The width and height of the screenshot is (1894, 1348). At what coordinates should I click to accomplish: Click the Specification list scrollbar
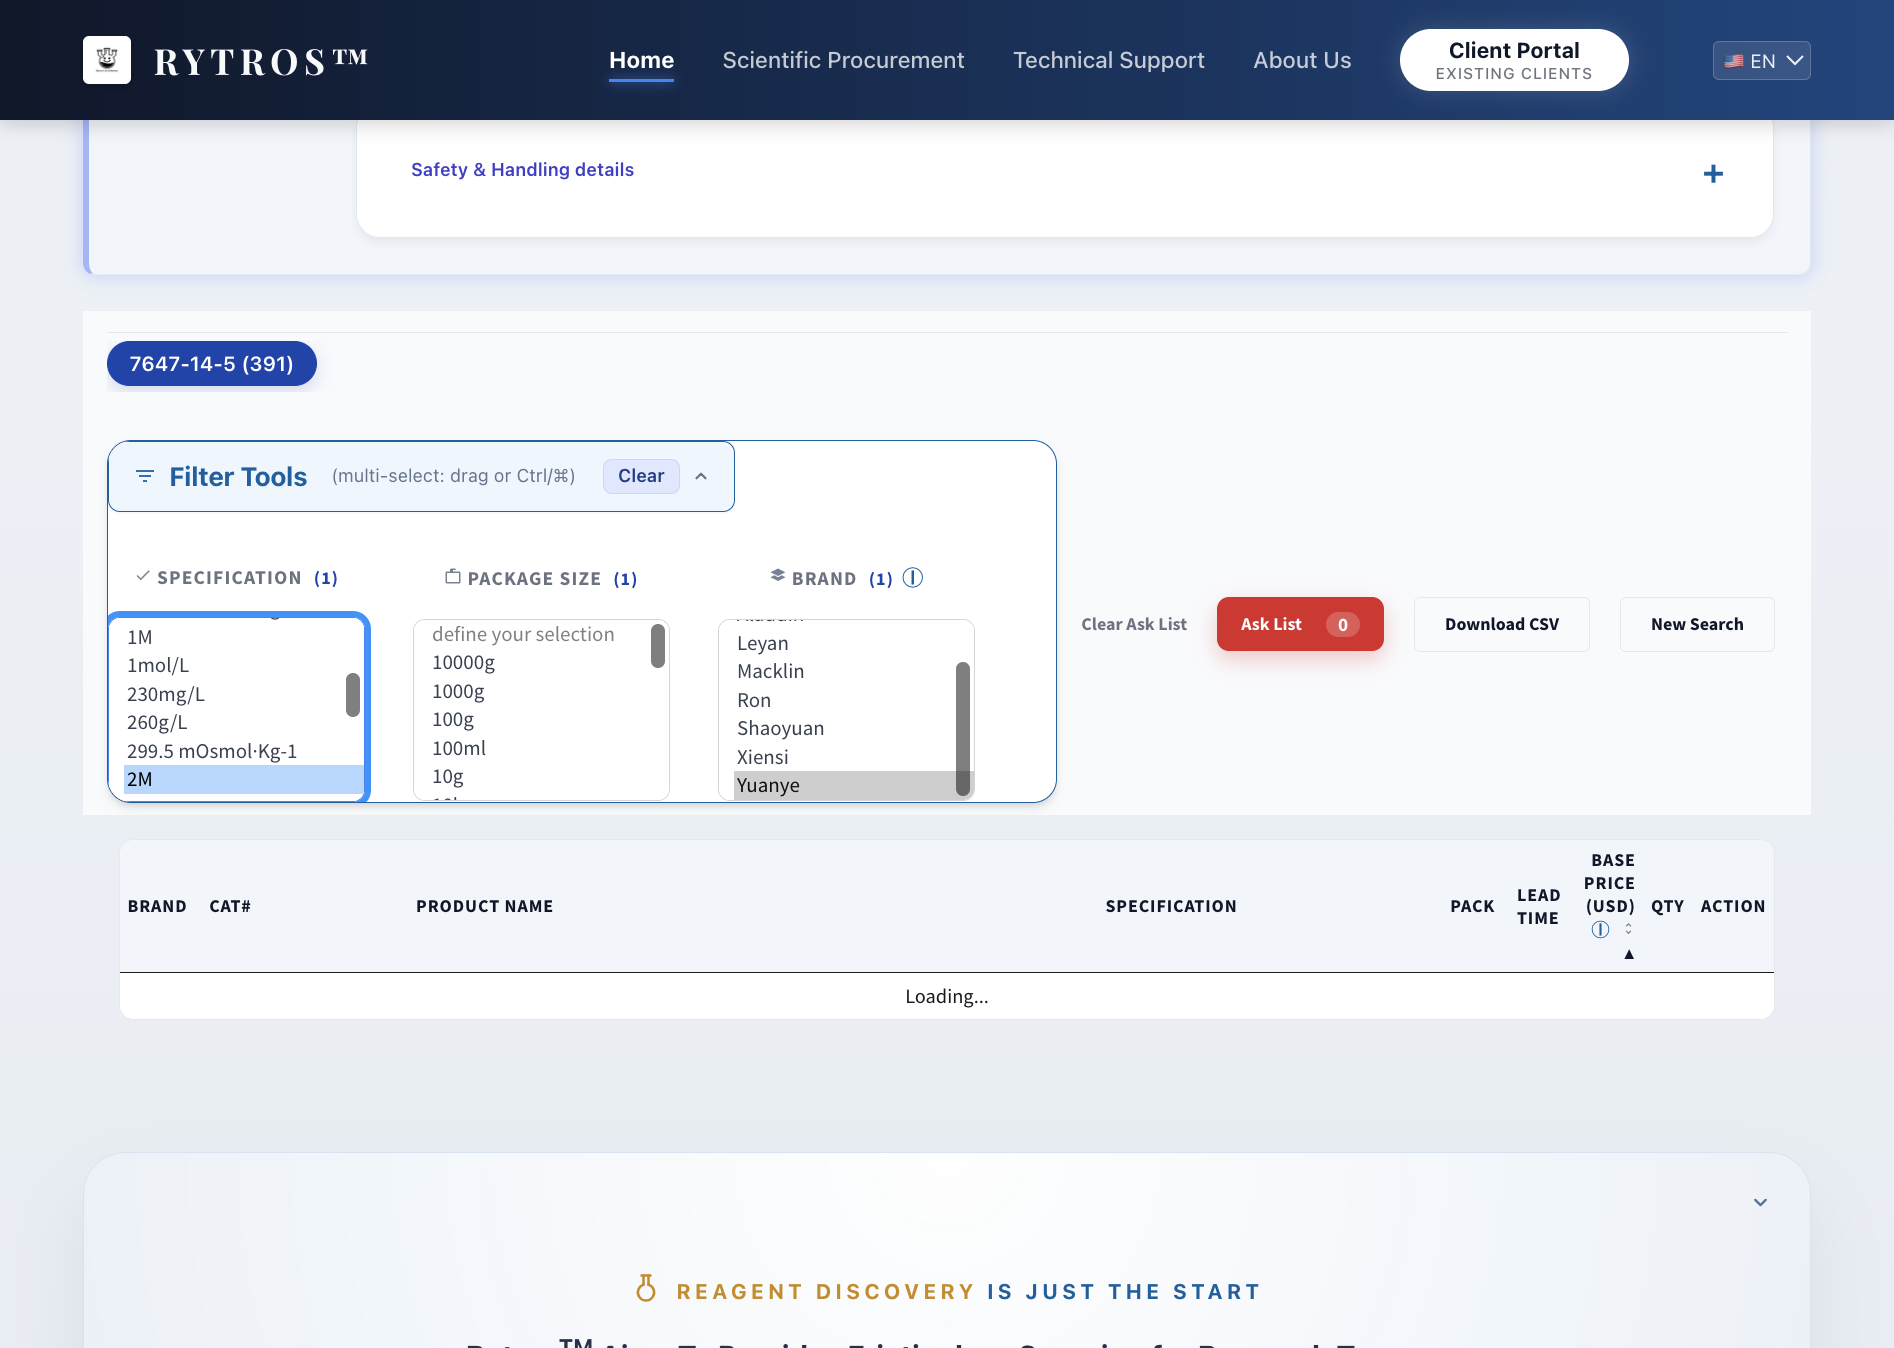tap(353, 695)
